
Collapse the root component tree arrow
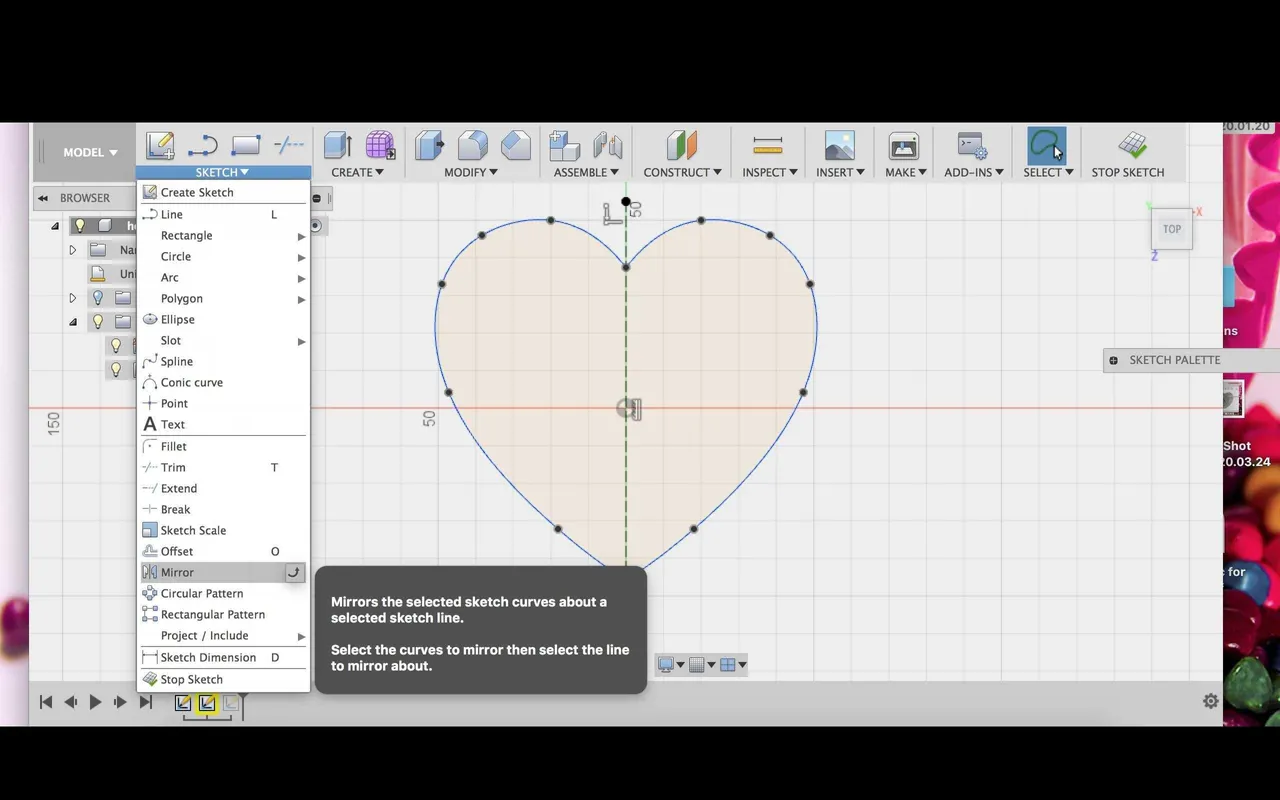click(55, 226)
